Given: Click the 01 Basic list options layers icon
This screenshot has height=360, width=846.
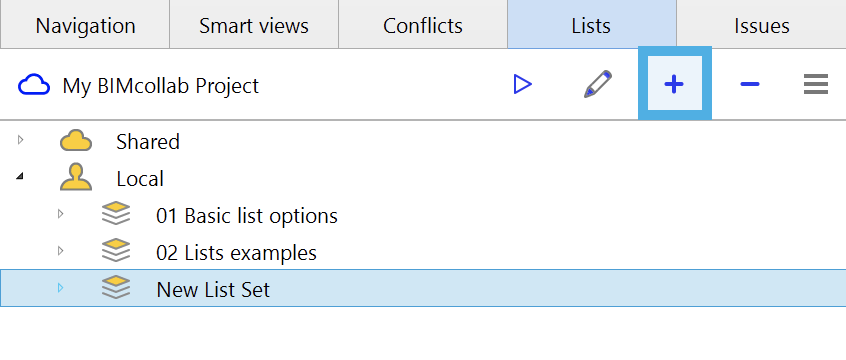Looking at the screenshot, I should 116,214.
